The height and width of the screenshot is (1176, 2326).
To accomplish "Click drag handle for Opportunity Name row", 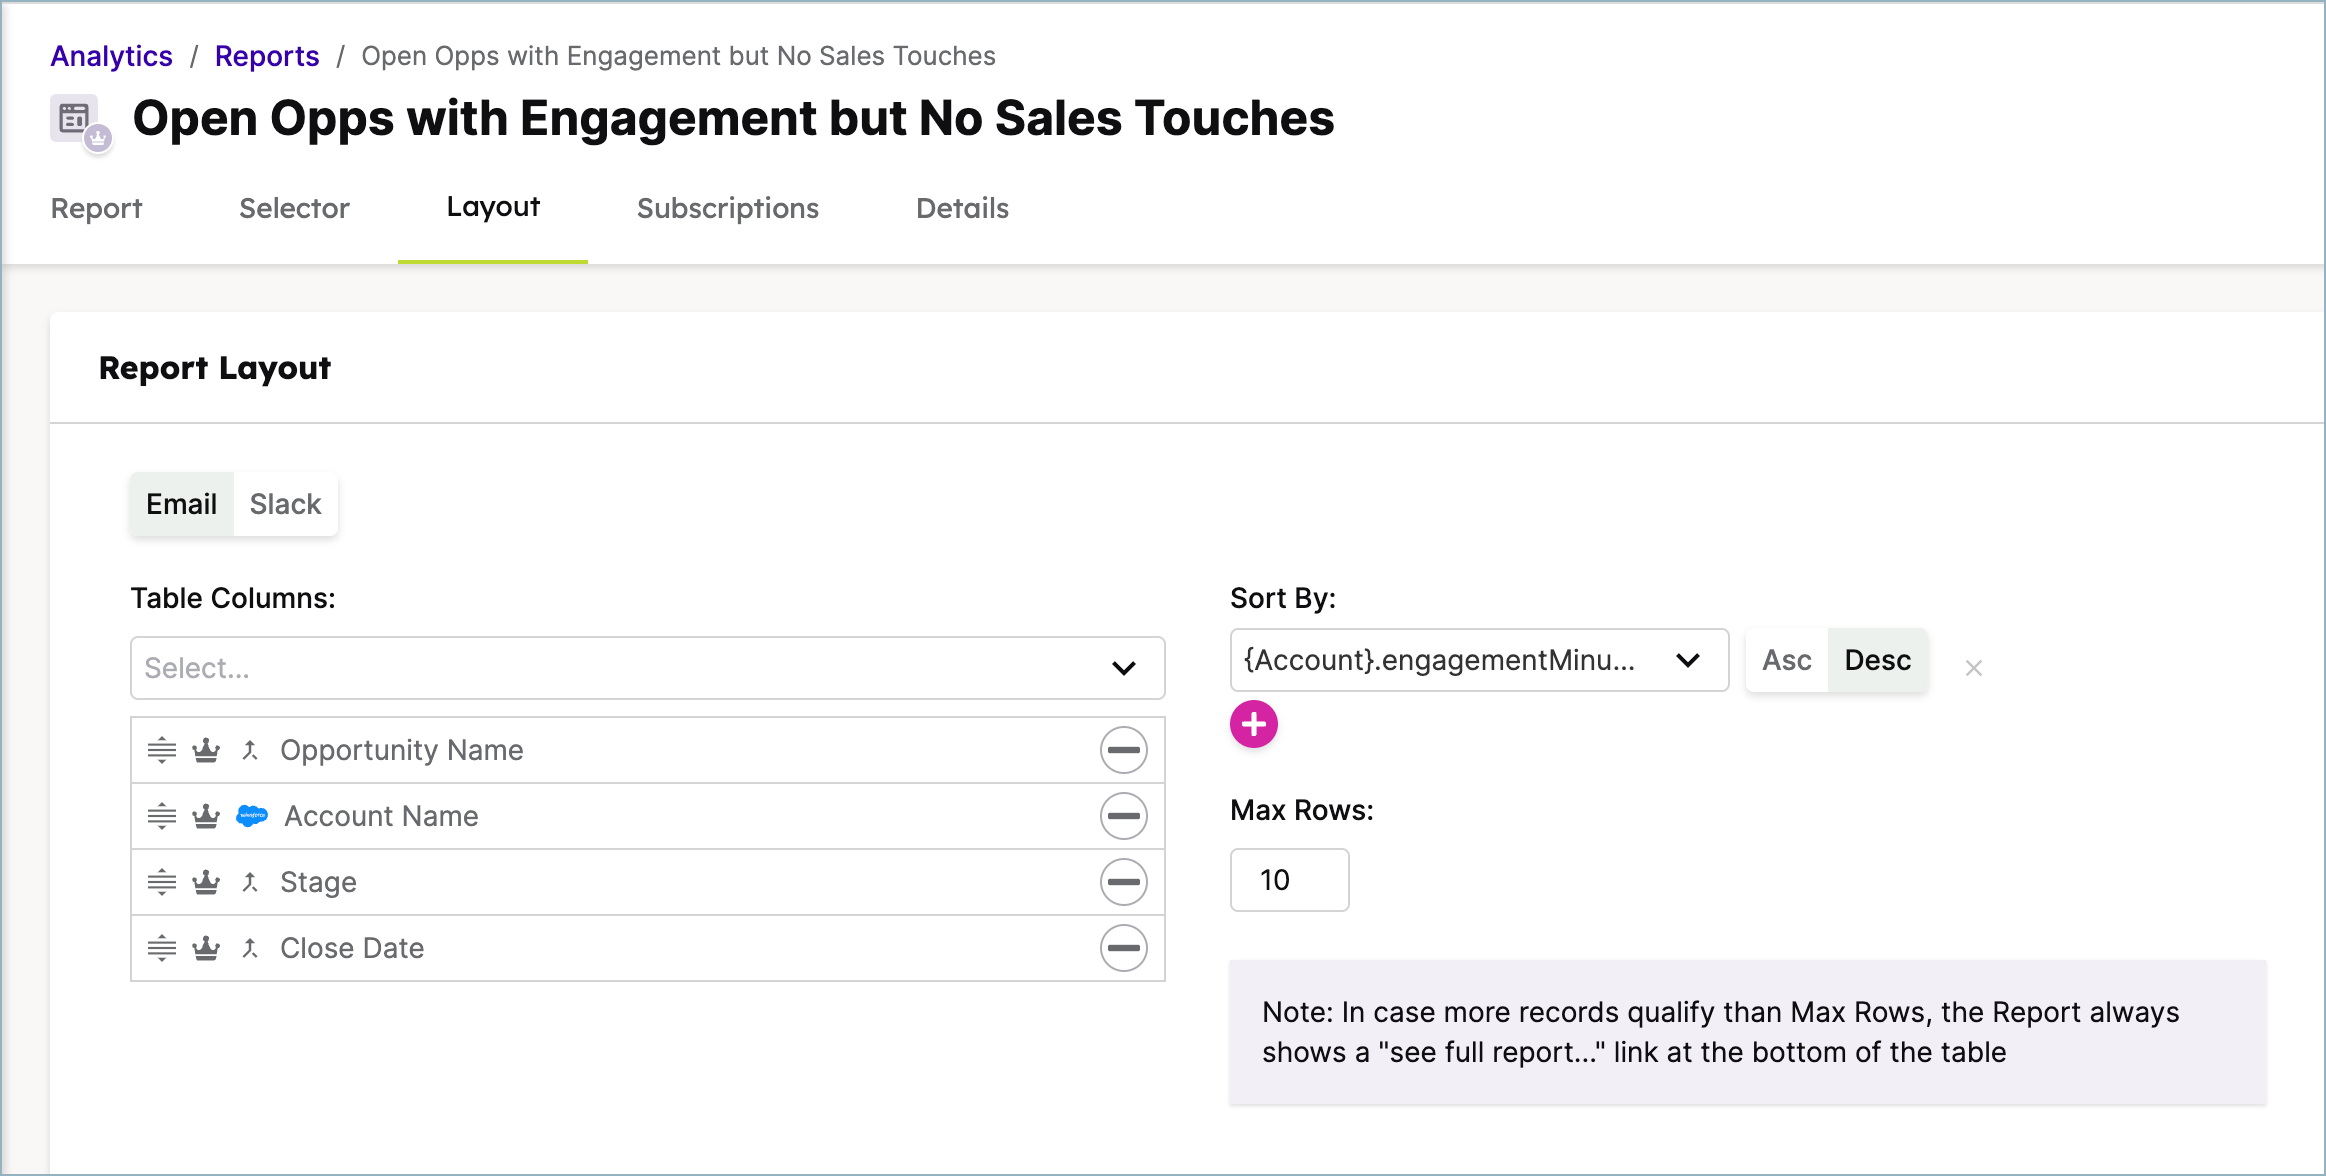I will [162, 750].
